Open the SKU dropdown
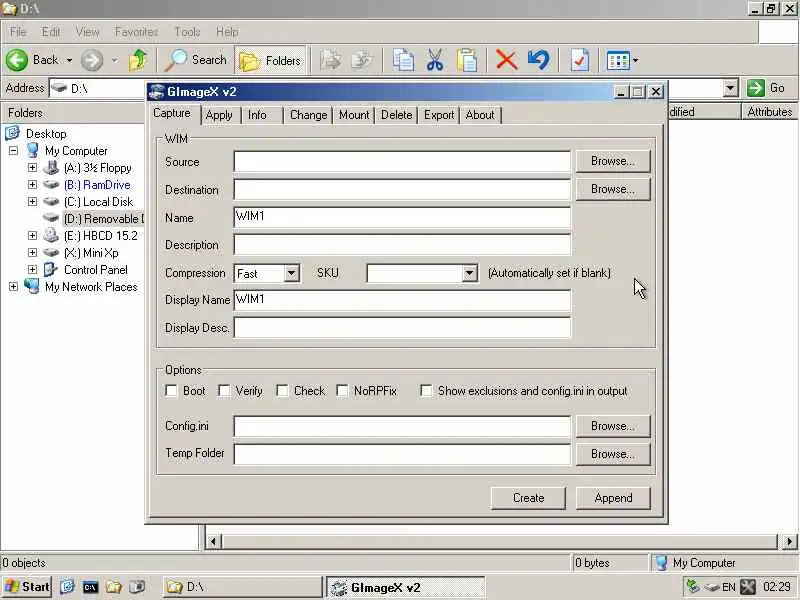The width and height of the screenshot is (800, 600). coord(469,273)
